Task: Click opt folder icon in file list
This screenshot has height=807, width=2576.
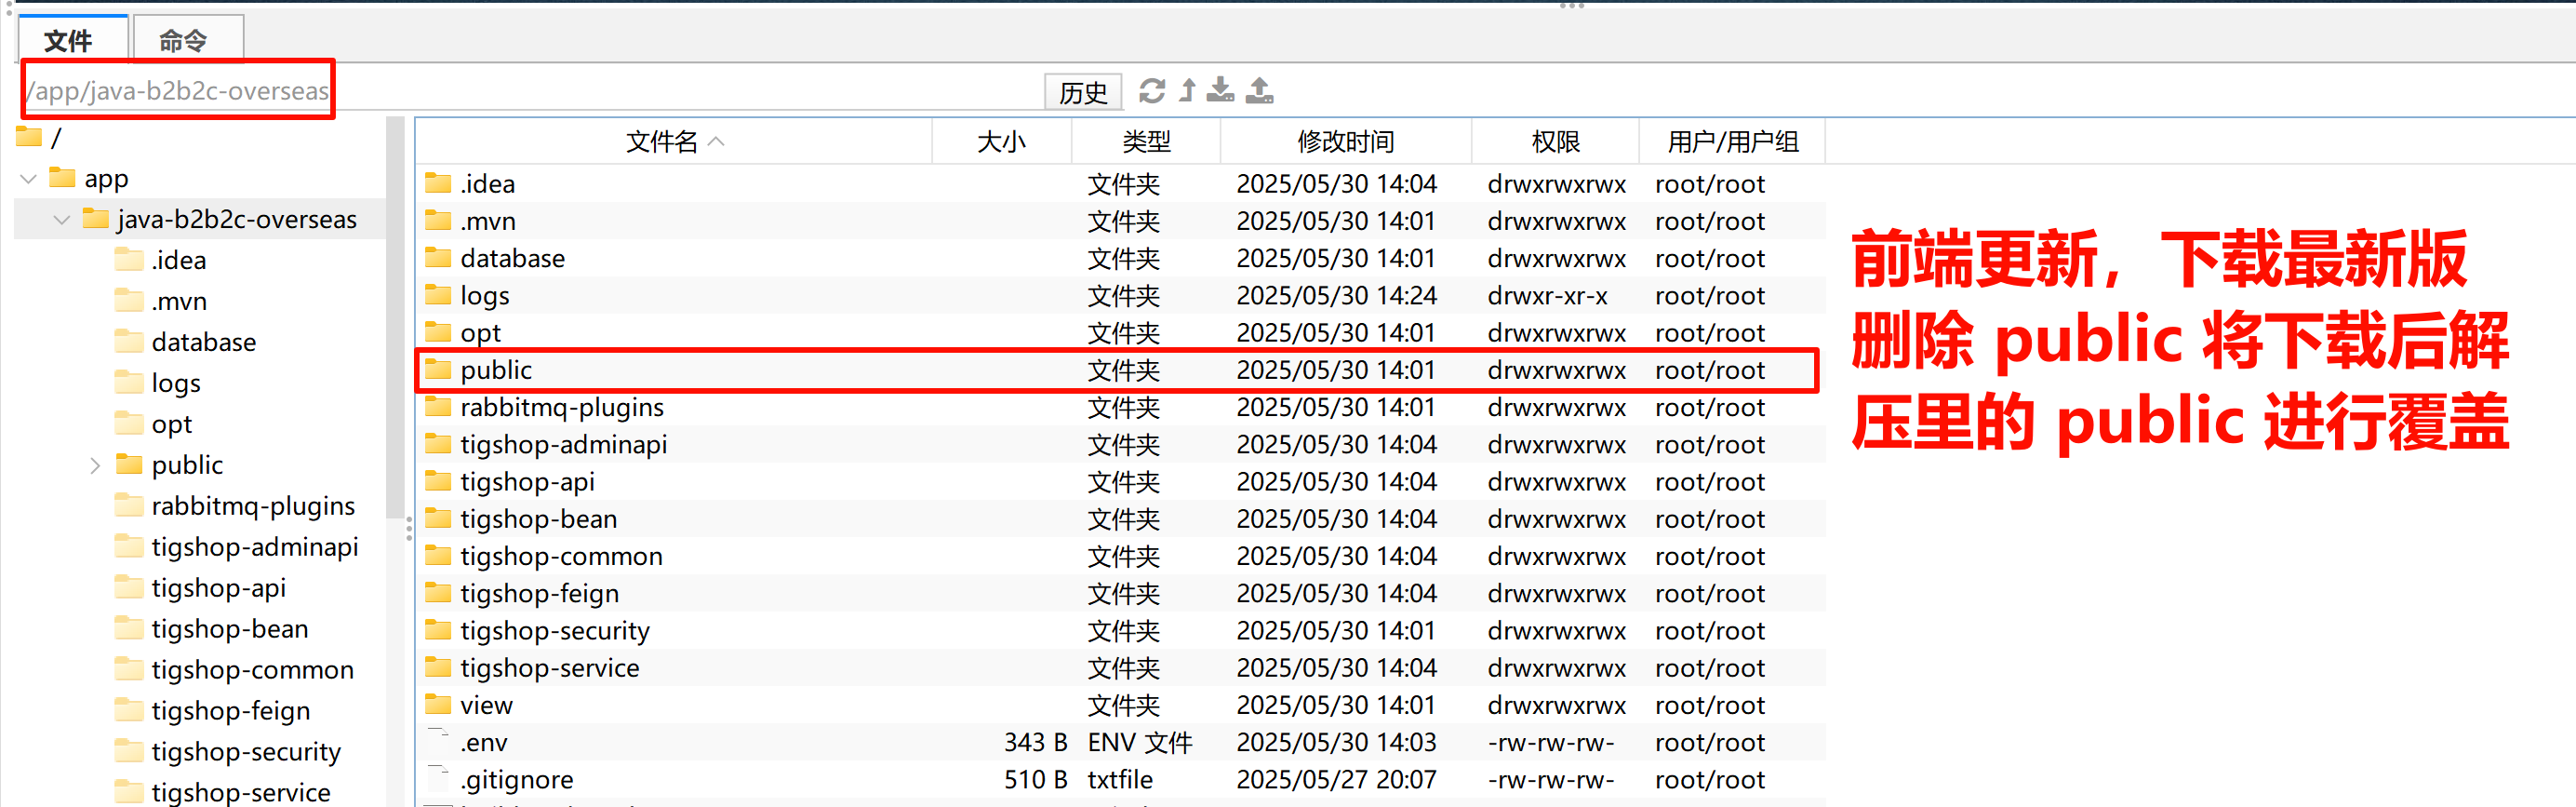Action: click(437, 332)
